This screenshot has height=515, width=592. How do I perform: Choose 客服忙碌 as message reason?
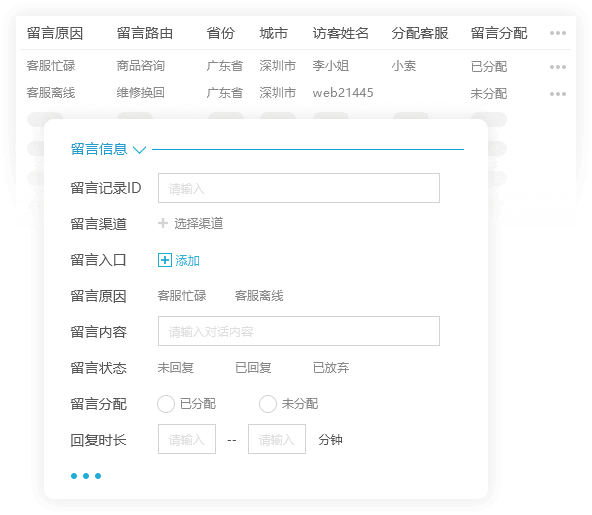click(x=182, y=296)
